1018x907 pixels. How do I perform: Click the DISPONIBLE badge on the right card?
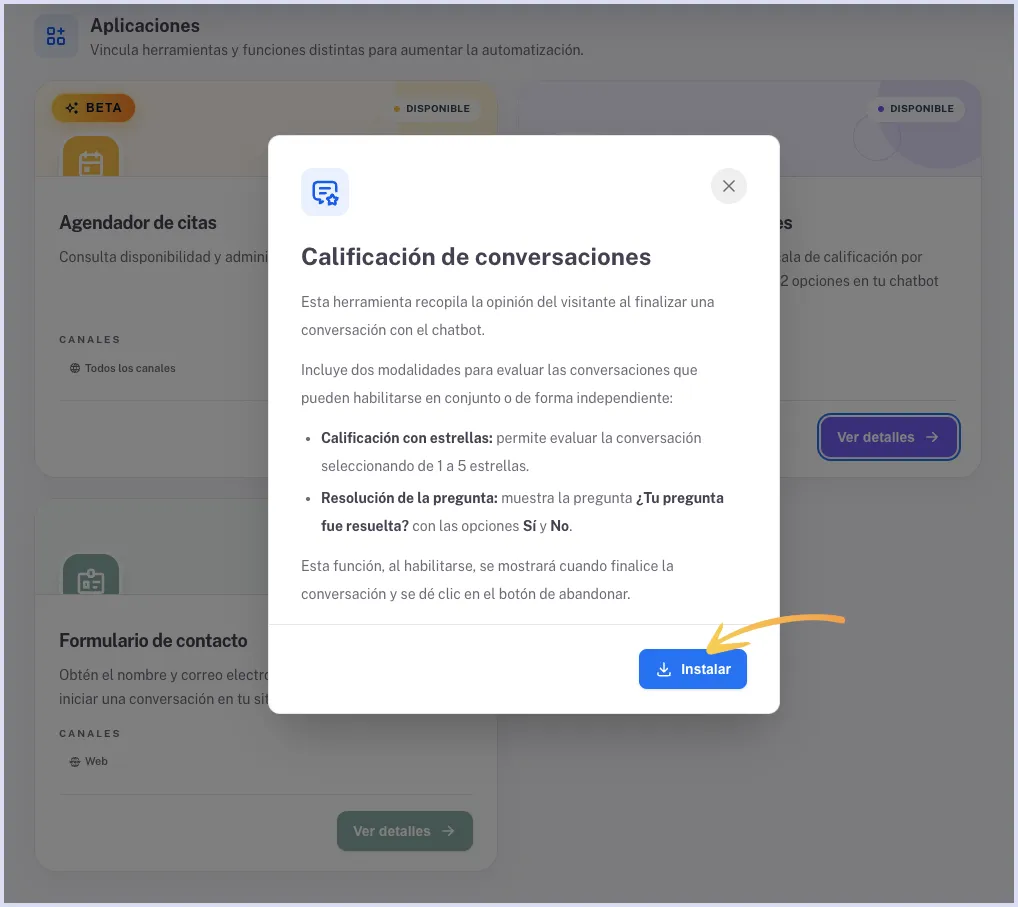[x=915, y=108]
